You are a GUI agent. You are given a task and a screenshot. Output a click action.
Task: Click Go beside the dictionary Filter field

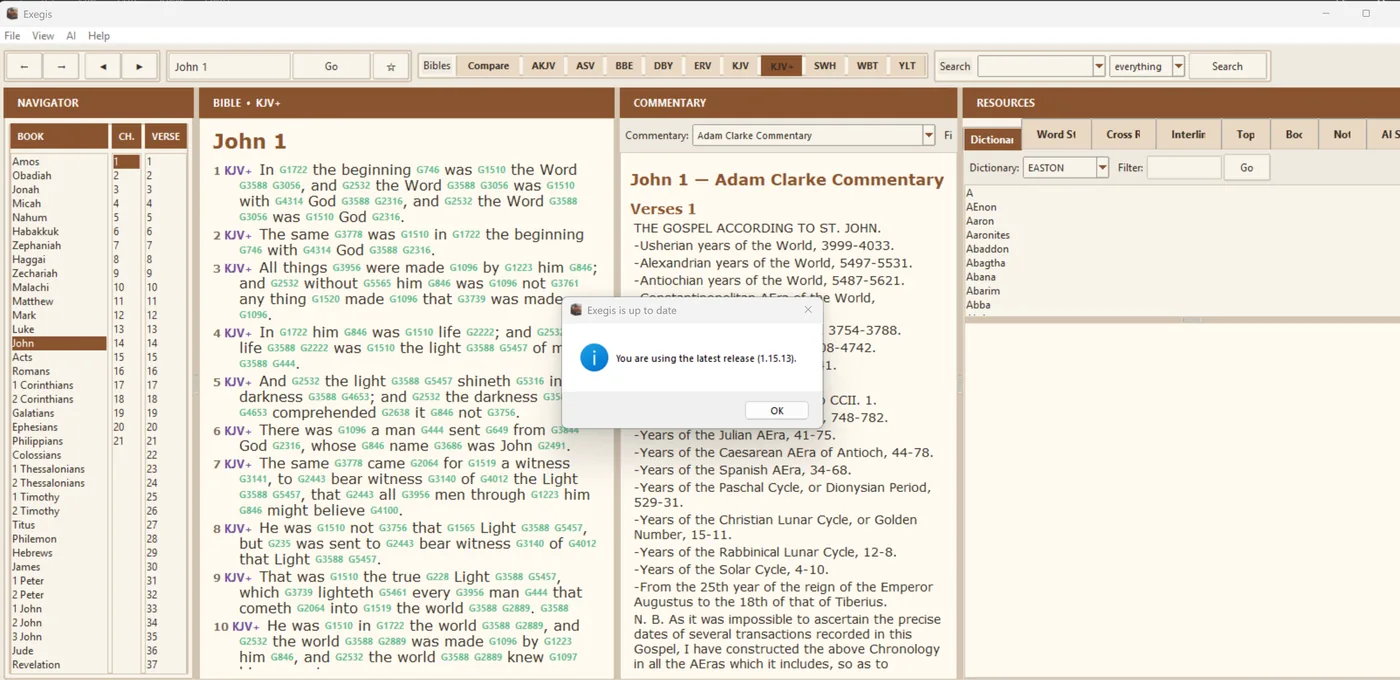[x=1246, y=168]
